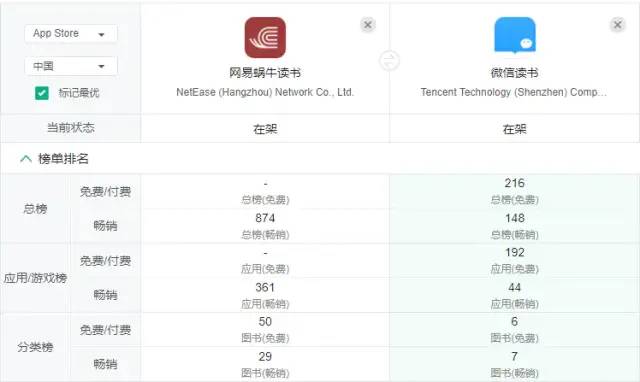640x382 pixels.
Task: Click the 榜单排名 section title
Action: coord(63,159)
